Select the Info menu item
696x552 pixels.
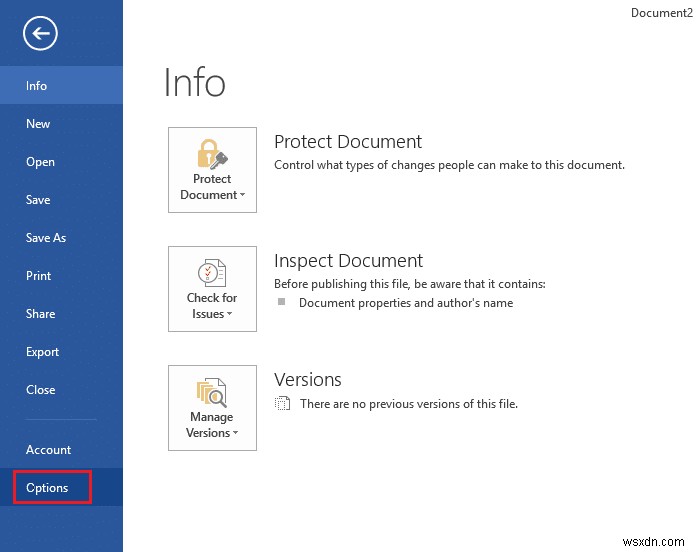tap(61, 85)
